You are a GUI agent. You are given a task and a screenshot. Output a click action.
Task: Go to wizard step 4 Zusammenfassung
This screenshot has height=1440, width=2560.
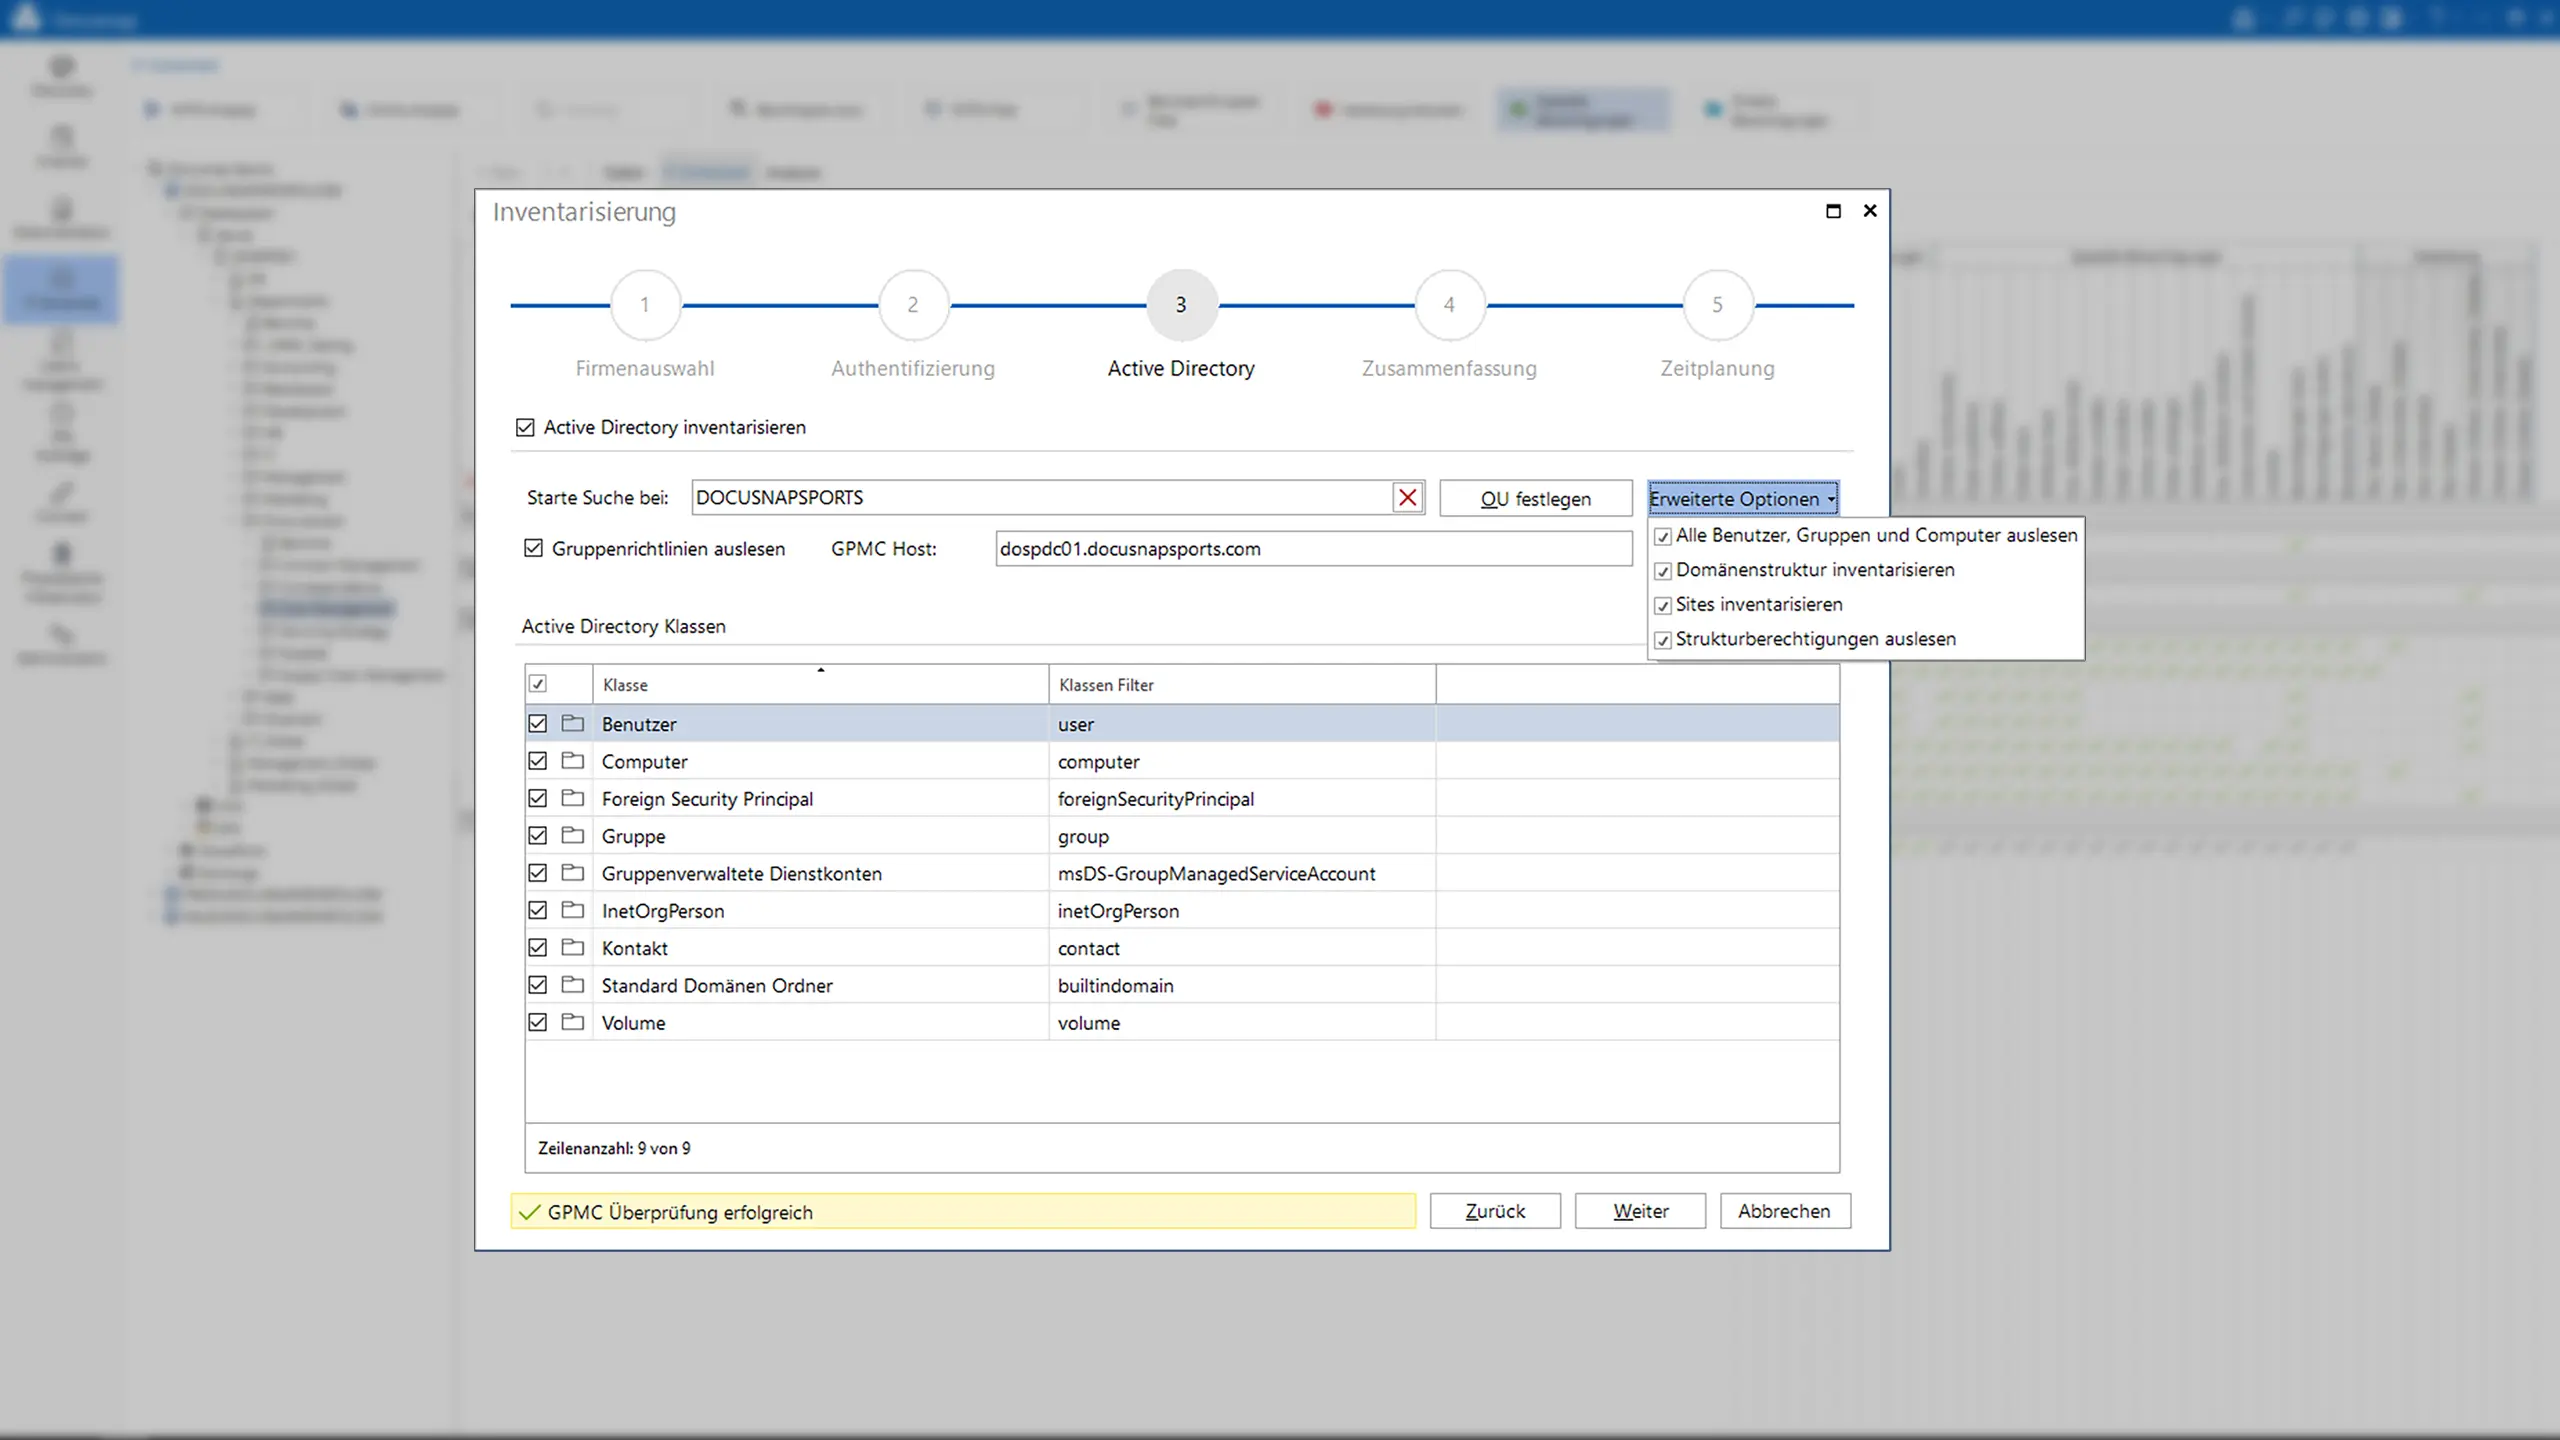pos(1449,305)
